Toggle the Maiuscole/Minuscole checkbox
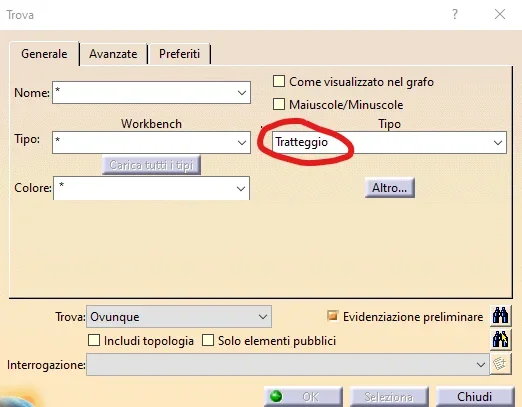This screenshot has width=522, height=407. pos(279,104)
